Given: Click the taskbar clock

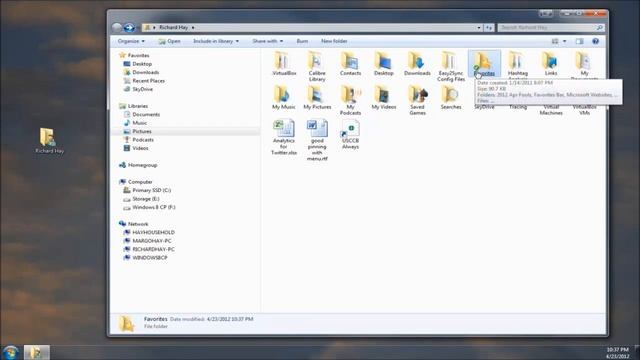Looking at the screenshot, I should pos(617,353).
